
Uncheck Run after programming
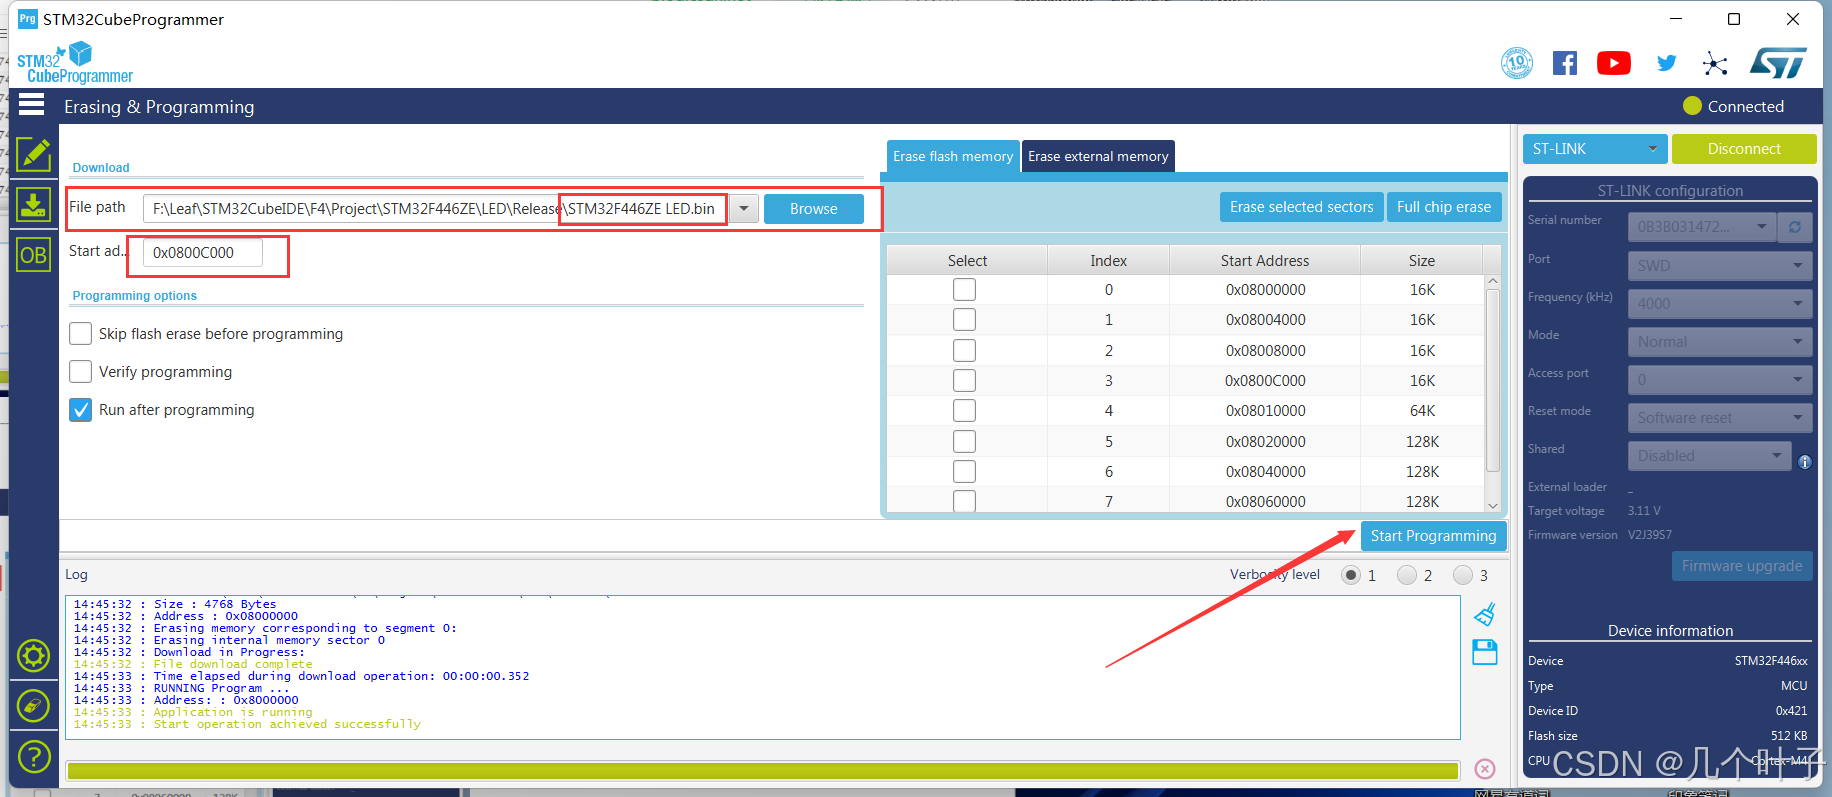click(x=81, y=409)
